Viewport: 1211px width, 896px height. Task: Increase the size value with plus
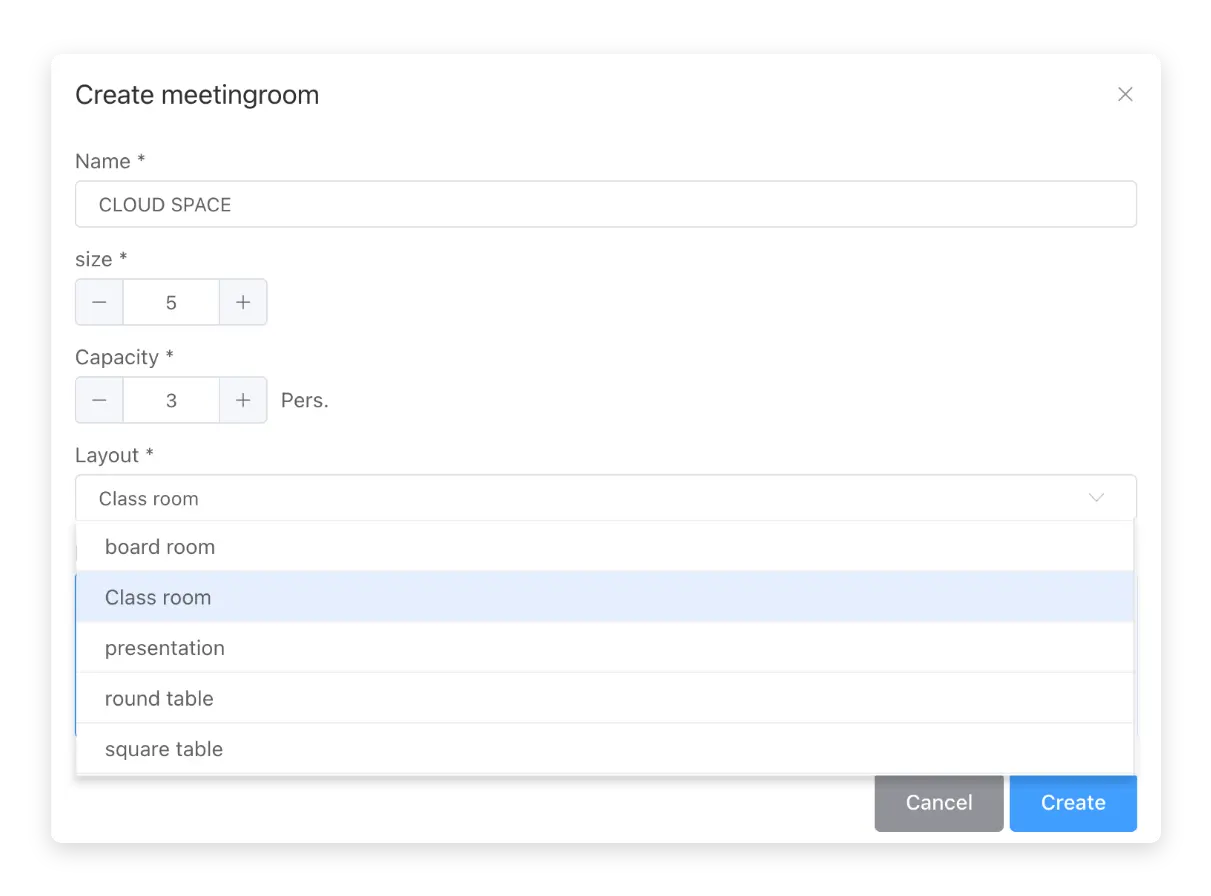[x=243, y=302]
